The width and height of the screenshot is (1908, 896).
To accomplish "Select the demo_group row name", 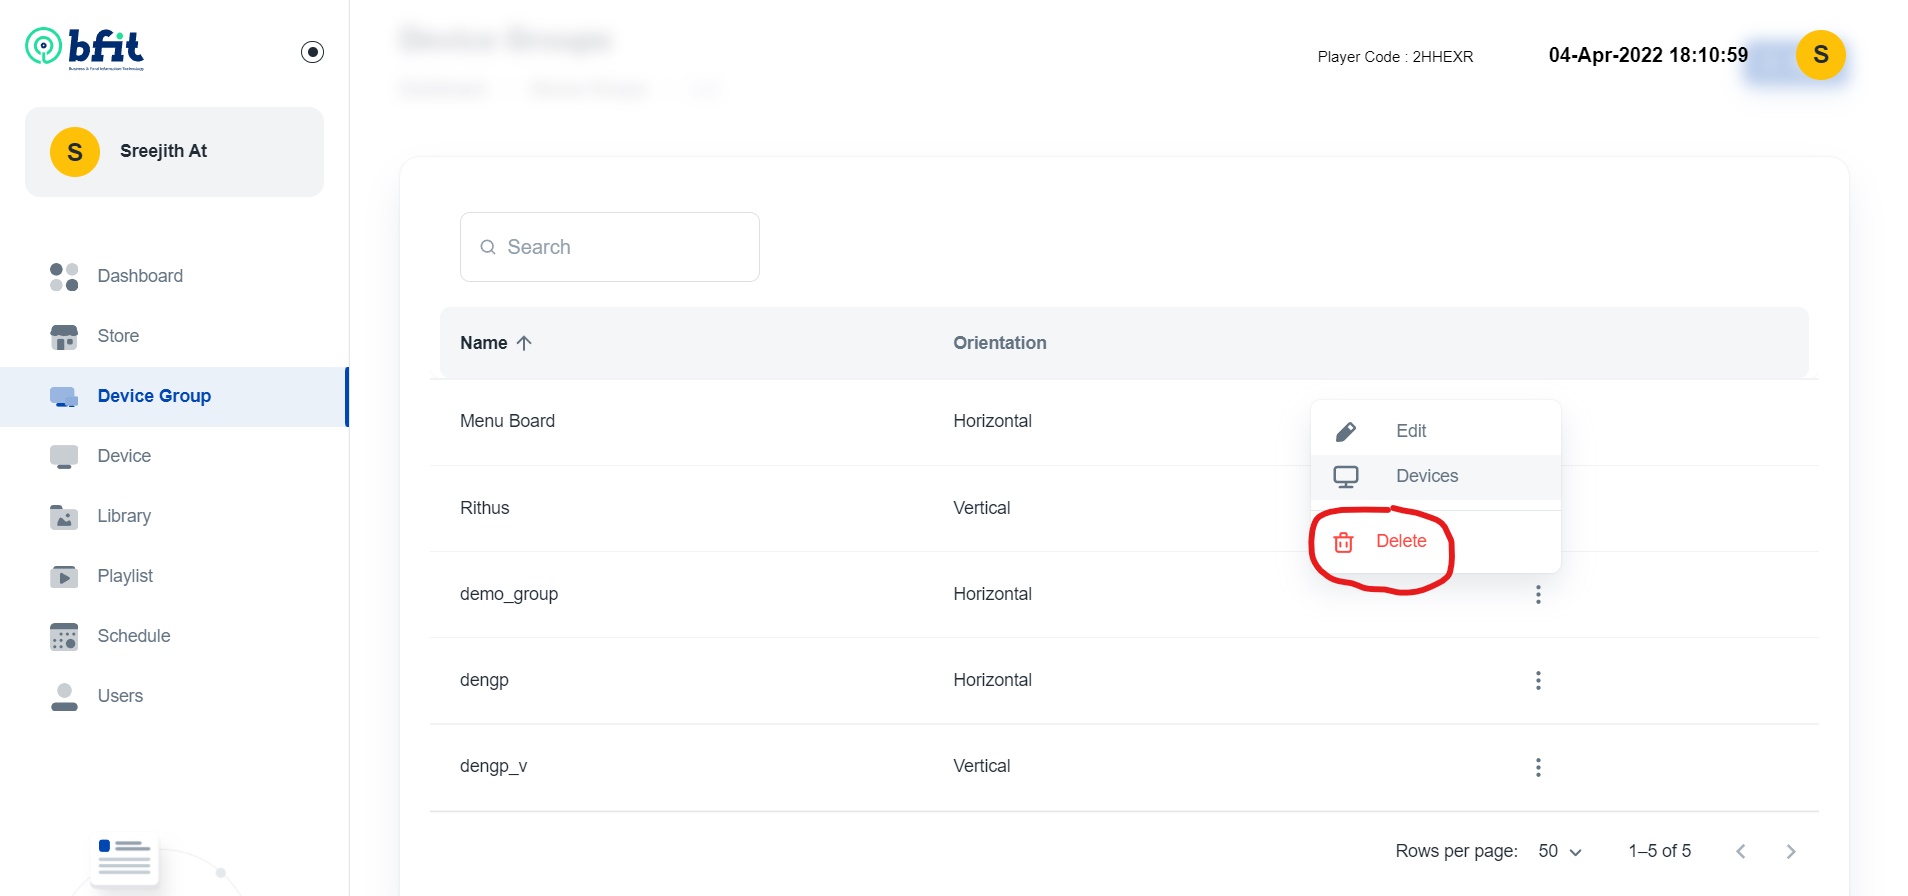I will [x=509, y=594].
